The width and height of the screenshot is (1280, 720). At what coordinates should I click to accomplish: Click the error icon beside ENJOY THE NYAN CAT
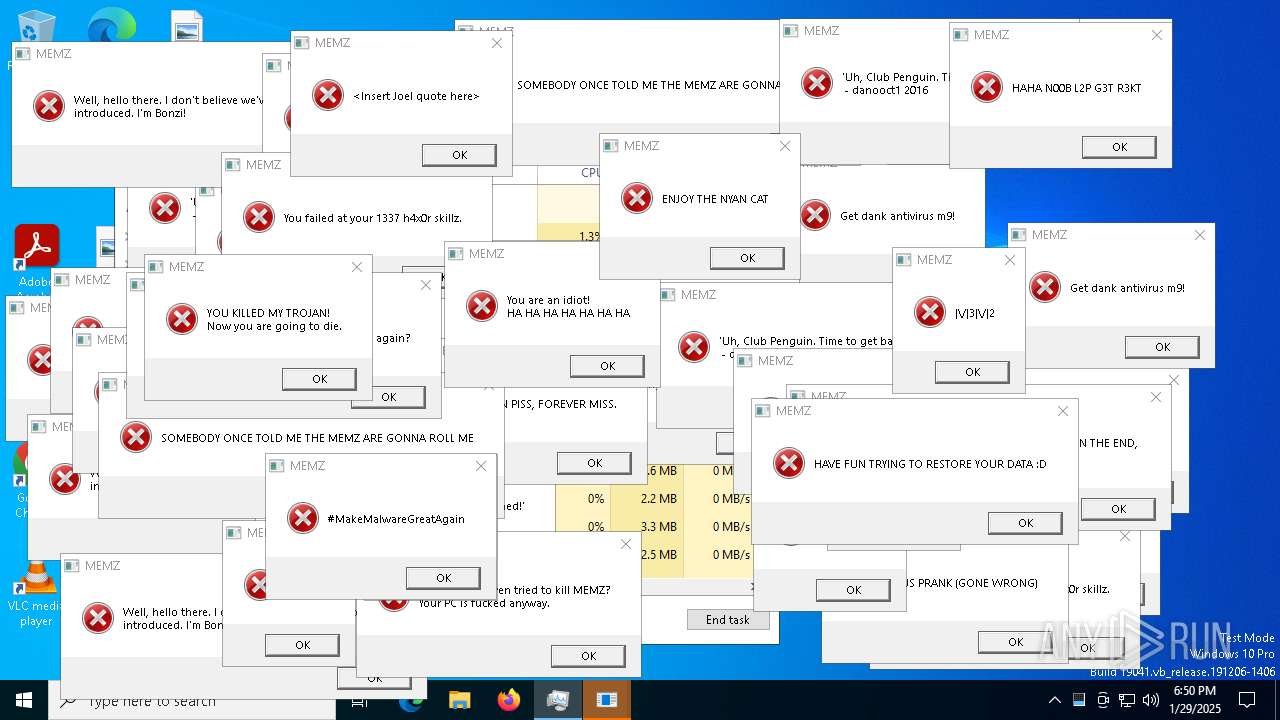coord(637,198)
